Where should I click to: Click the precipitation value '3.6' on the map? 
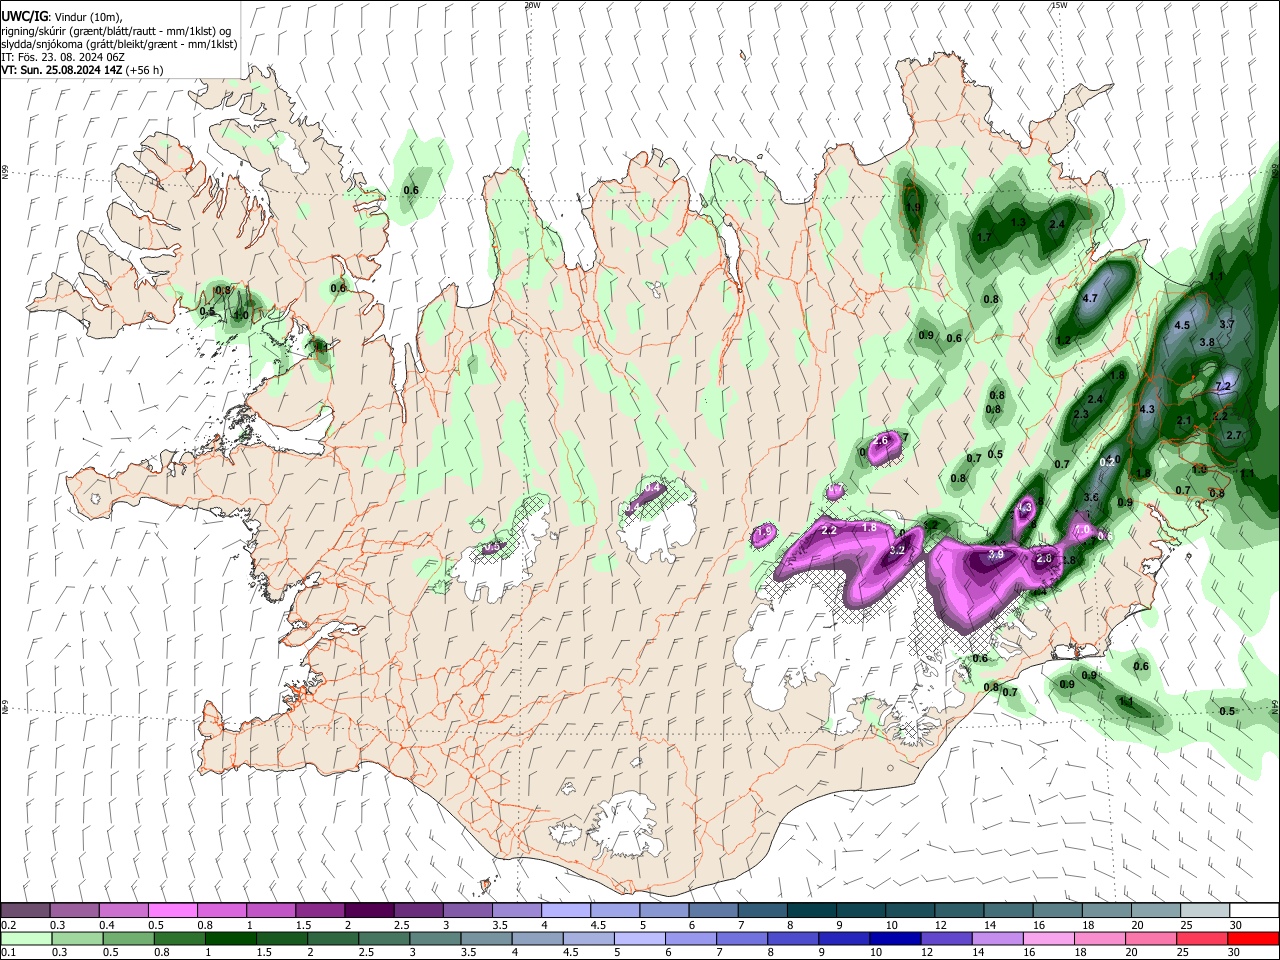[x=1091, y=497]
